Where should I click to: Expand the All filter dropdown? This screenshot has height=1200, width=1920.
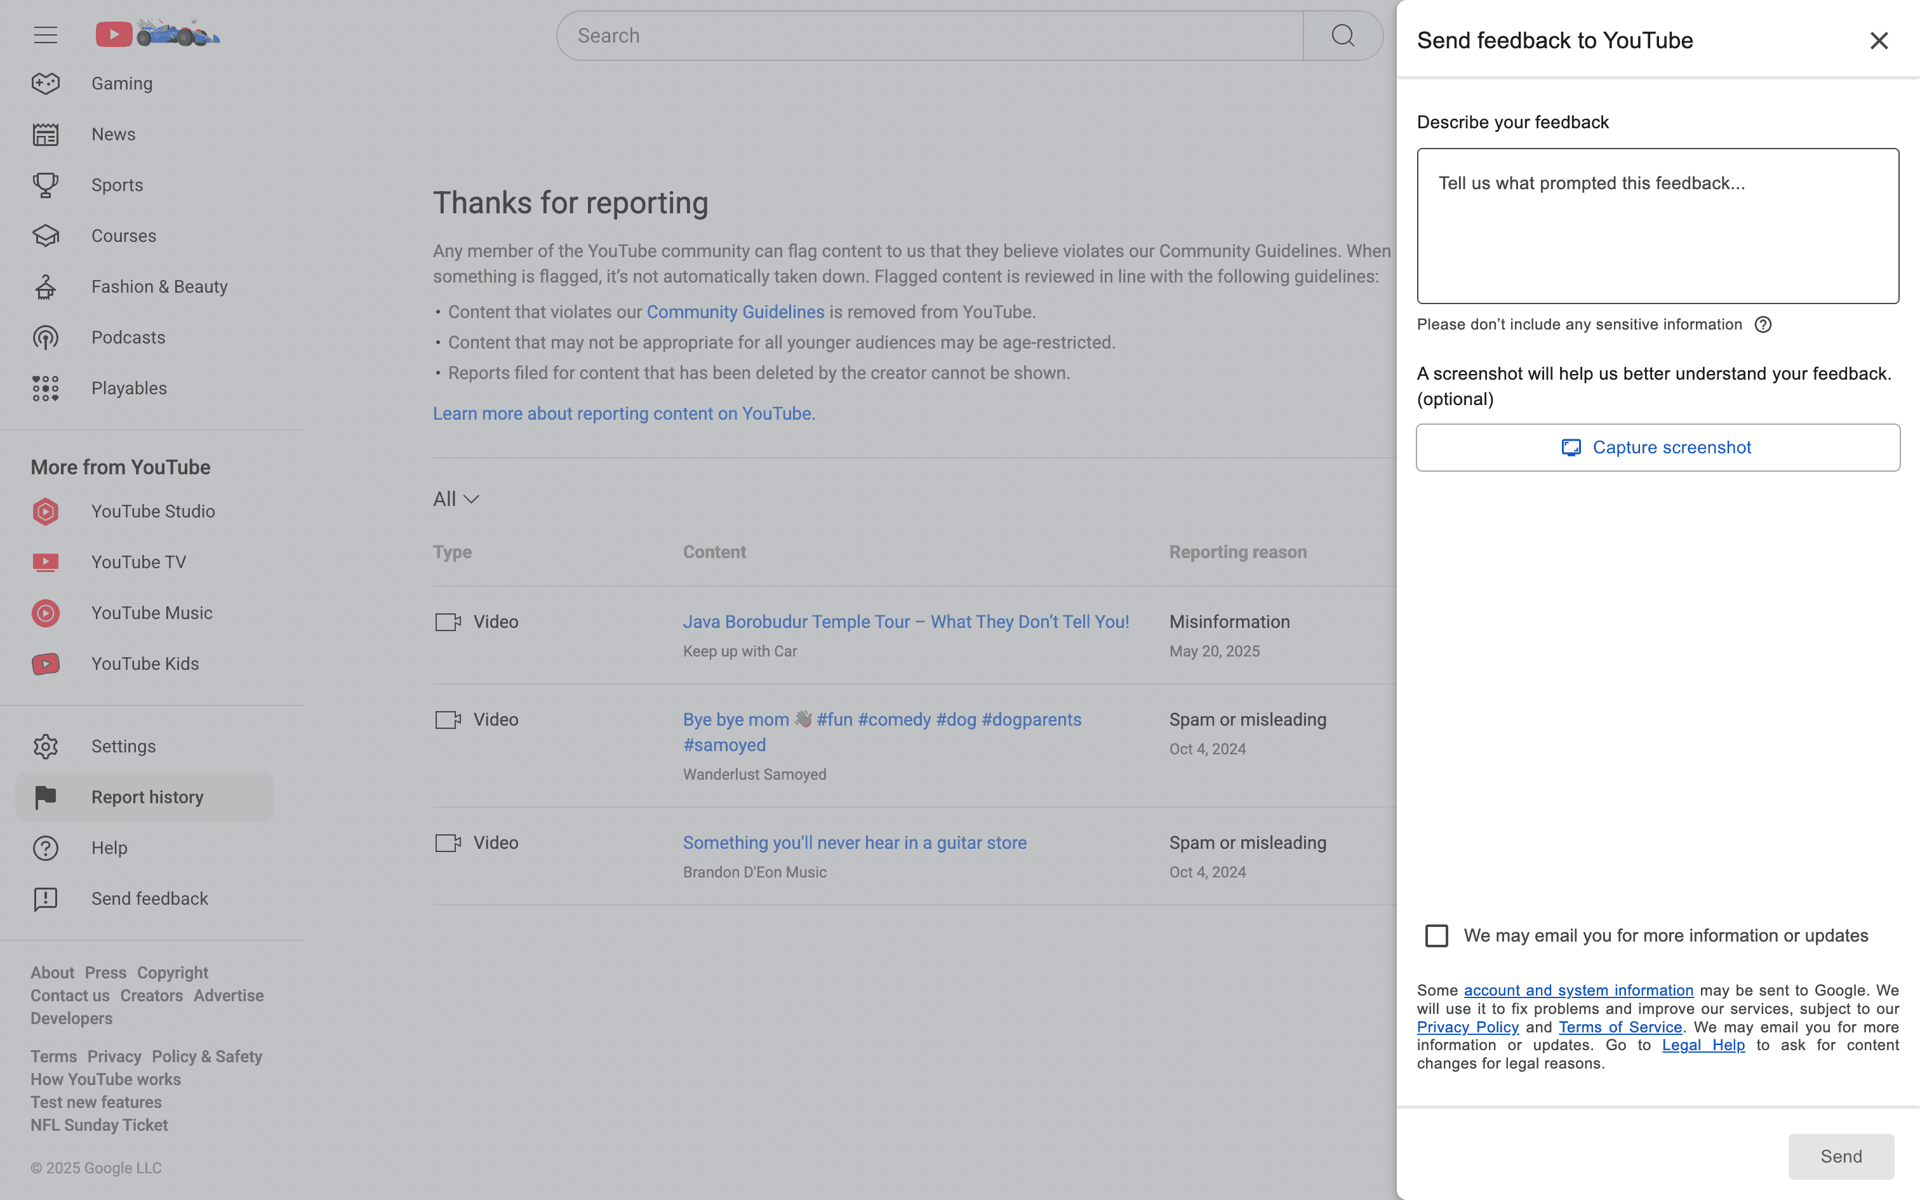[x=456, y=499]
